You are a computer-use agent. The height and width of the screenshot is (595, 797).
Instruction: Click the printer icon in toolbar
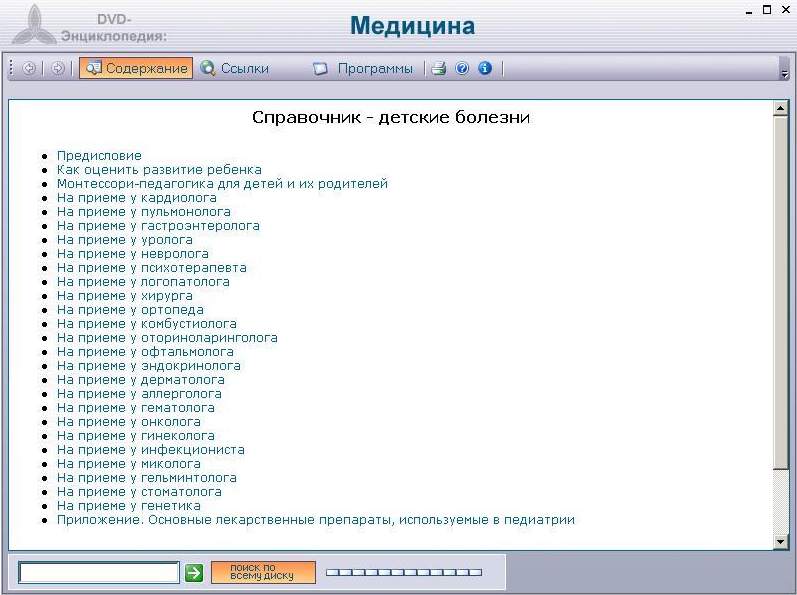438,69
